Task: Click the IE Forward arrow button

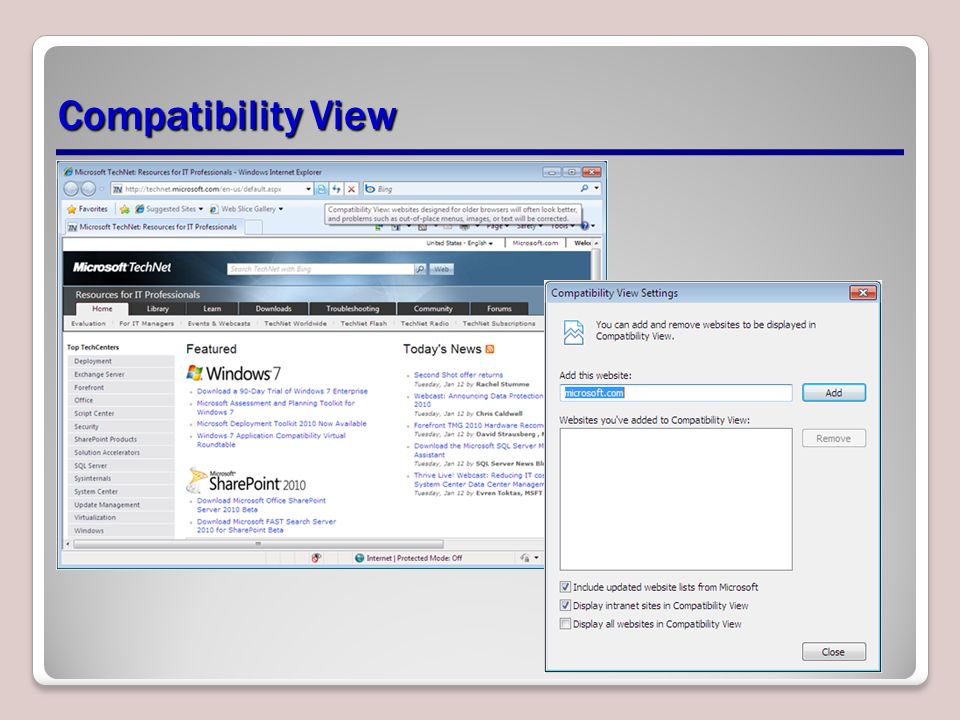Action: [x=89, y=189]
